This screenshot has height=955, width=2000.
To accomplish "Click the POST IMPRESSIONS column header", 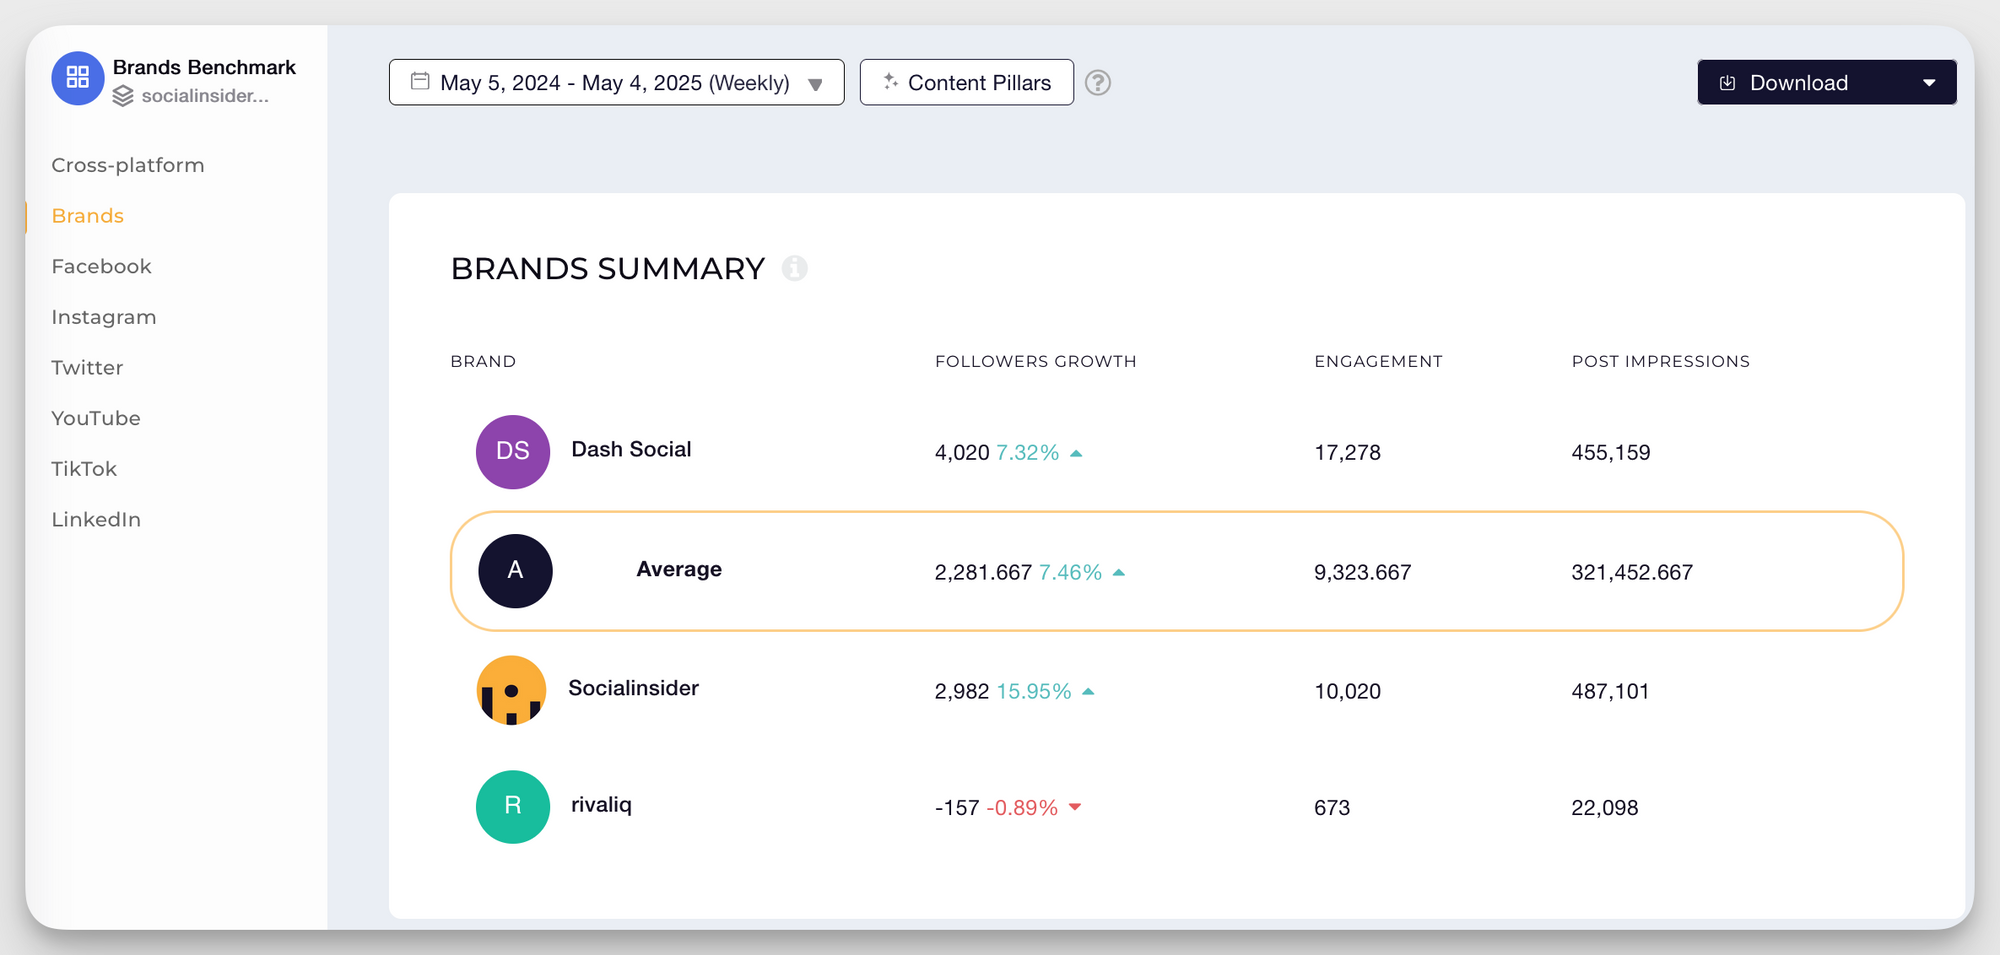I will 1661,361.
